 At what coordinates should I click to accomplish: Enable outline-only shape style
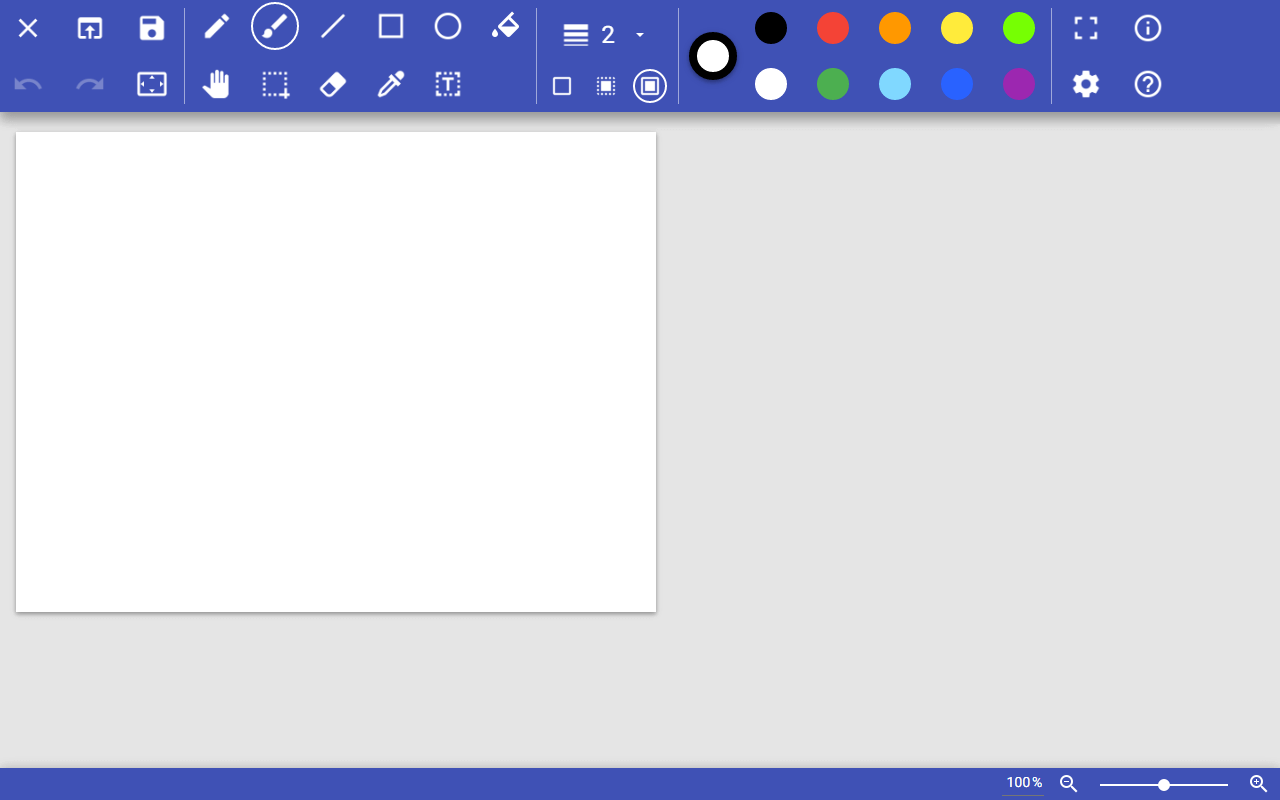click(x=561, y=88)
